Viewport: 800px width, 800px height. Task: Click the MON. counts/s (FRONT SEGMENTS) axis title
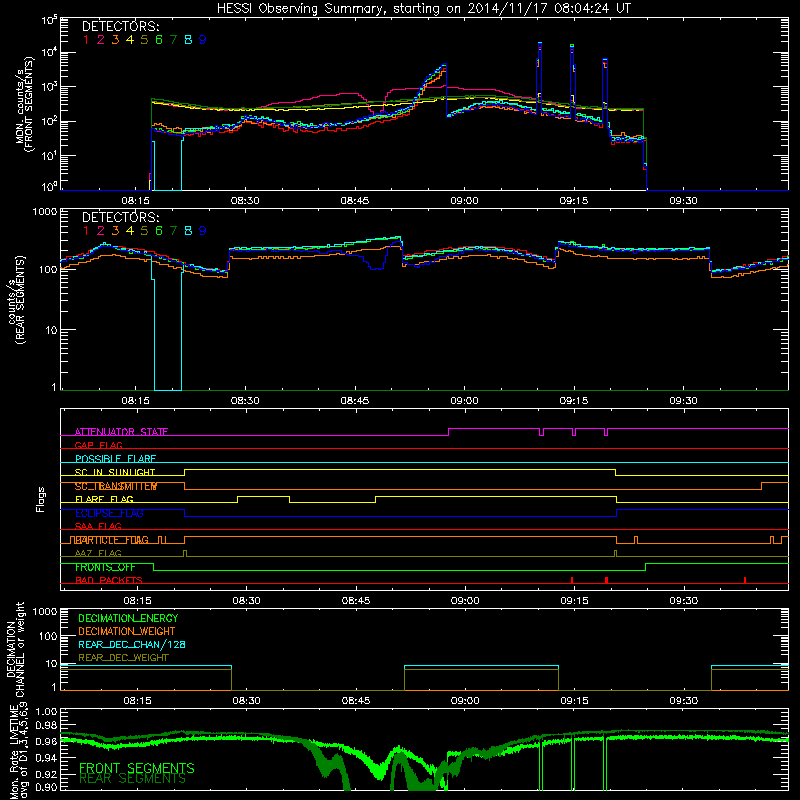[x=24, y=104]
